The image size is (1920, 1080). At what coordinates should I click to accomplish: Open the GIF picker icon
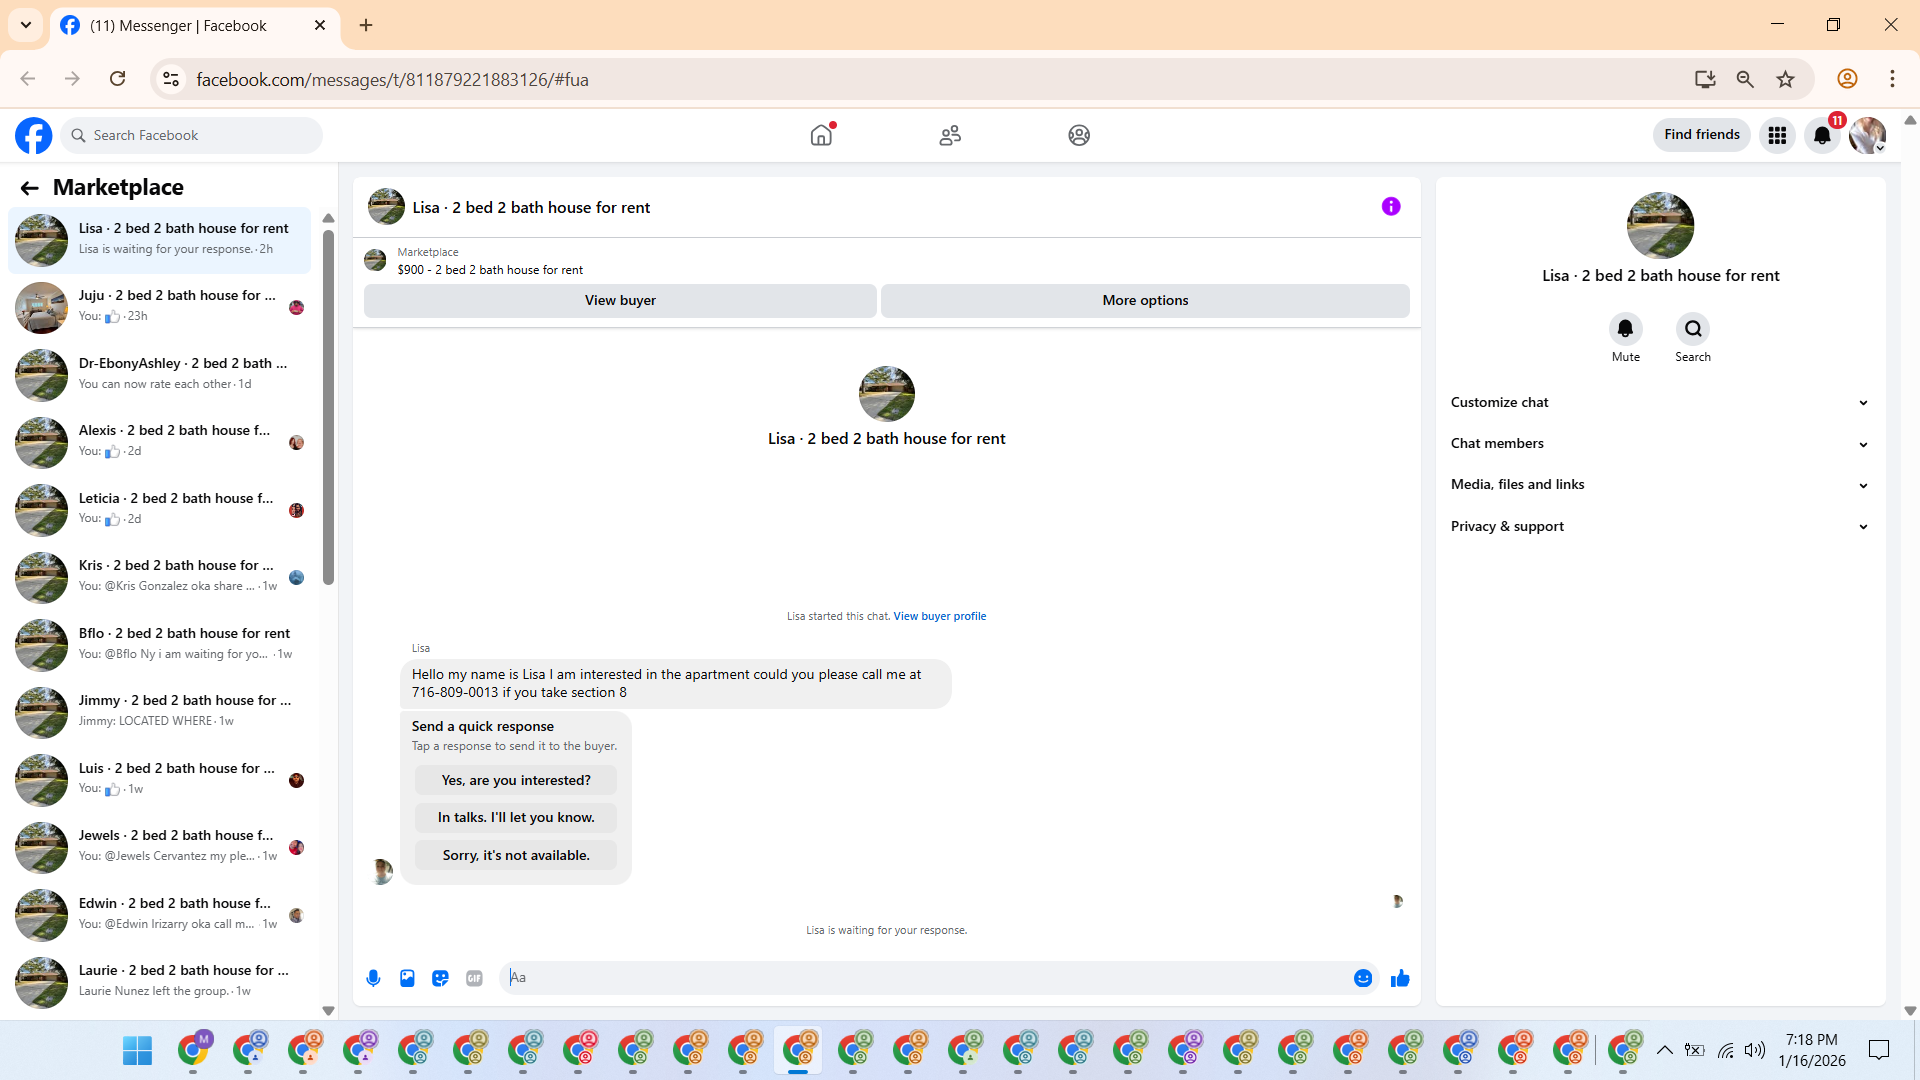pos(474,978)
